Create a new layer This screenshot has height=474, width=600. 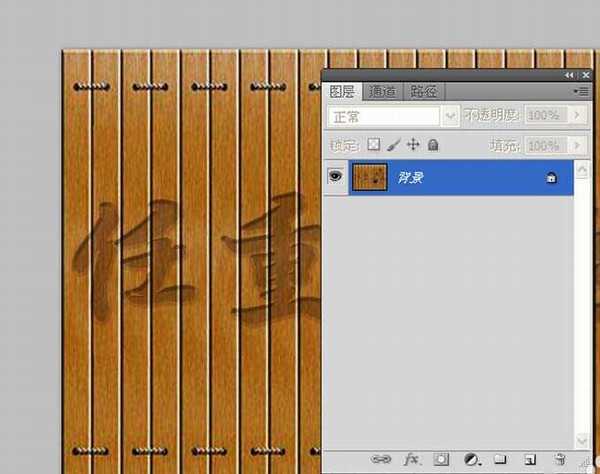(x=529, y=459)
